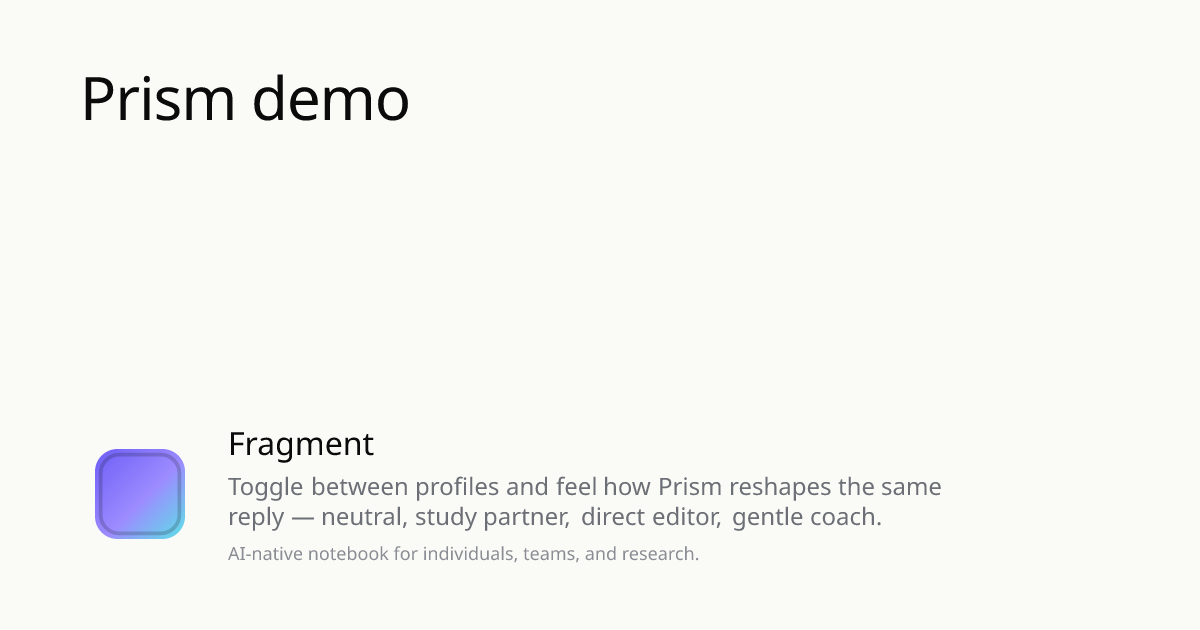Select the "direct editor" profile text
This screenshot has width=1200, height=630.
pyautogui.click(x=650, y=518)
